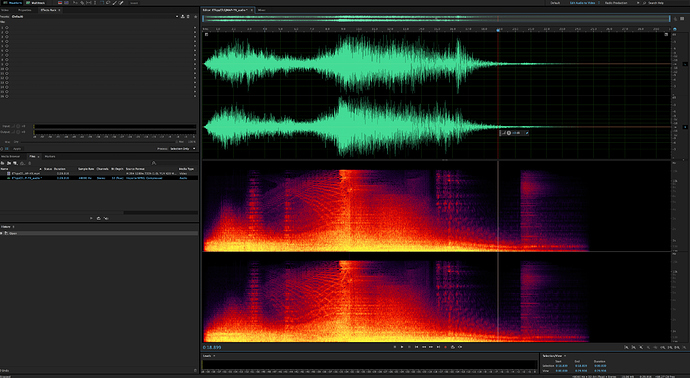Open the Markers tab
The height and width of the screenshot is (378, 690).
(x=50, y=156)
